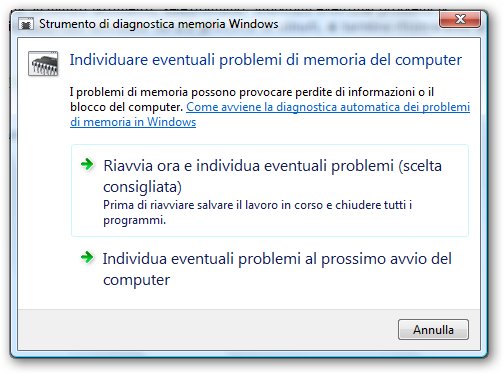Click the 'programmi.' text in first option
Screen dimensions: 503x373
(134, 220)
